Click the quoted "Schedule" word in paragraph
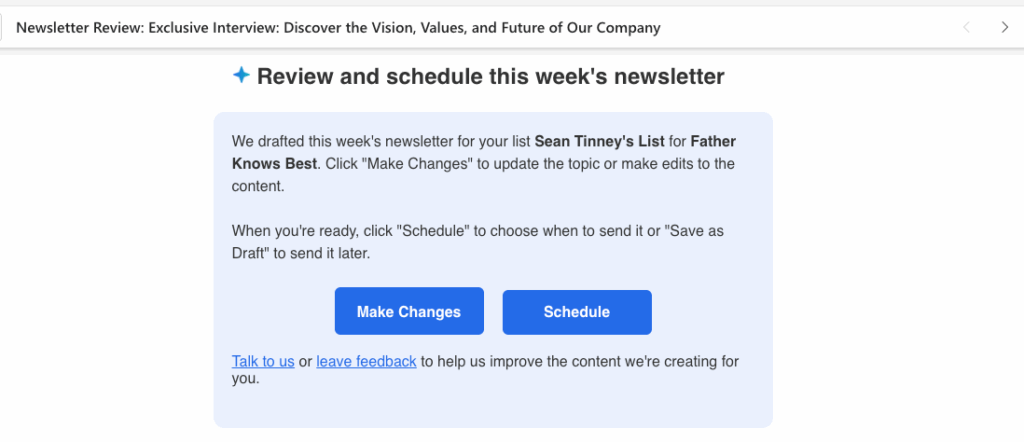This screenshot has height=442, width=1024. [433, 230]
